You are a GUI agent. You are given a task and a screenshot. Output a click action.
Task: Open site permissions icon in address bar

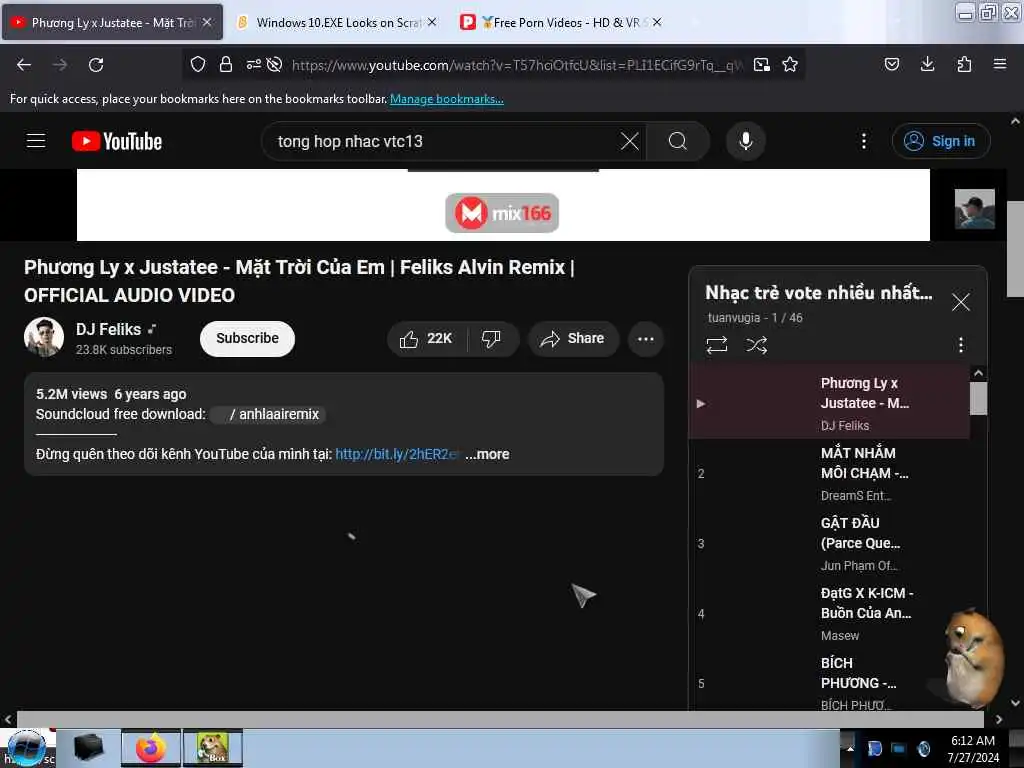(x=253, y=64)
